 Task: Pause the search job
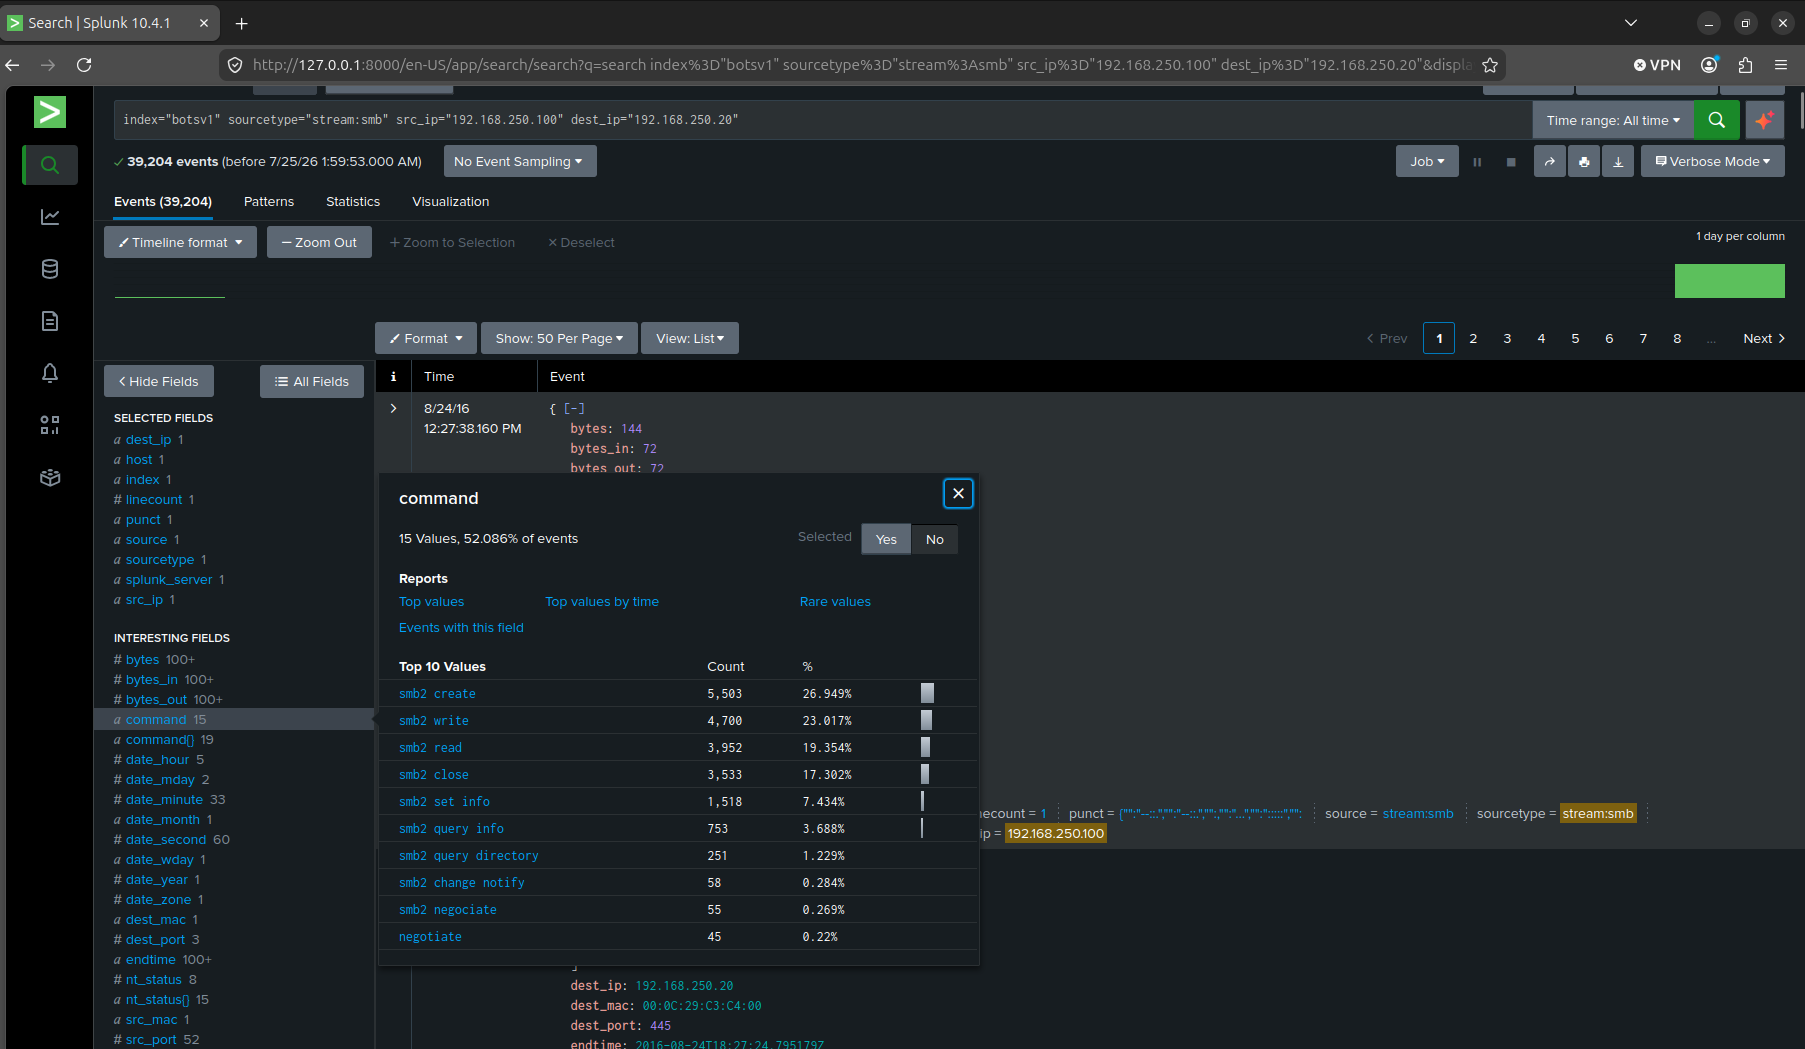[1477, 162]
